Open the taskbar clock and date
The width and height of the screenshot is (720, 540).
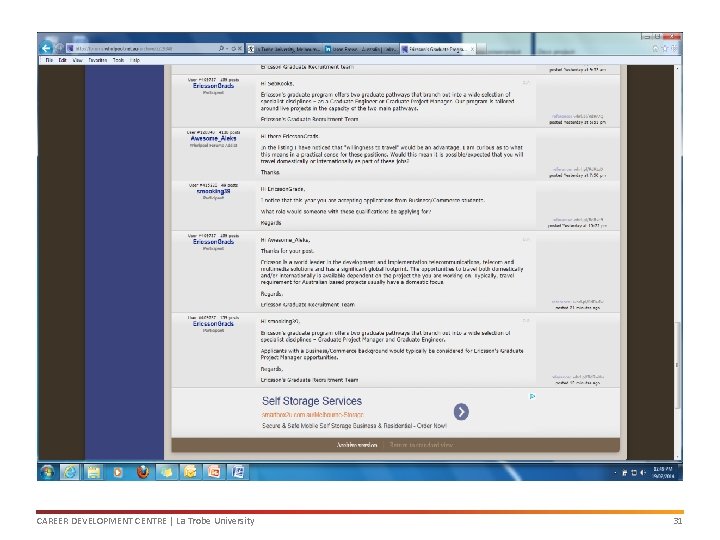(x=663, y=472)
